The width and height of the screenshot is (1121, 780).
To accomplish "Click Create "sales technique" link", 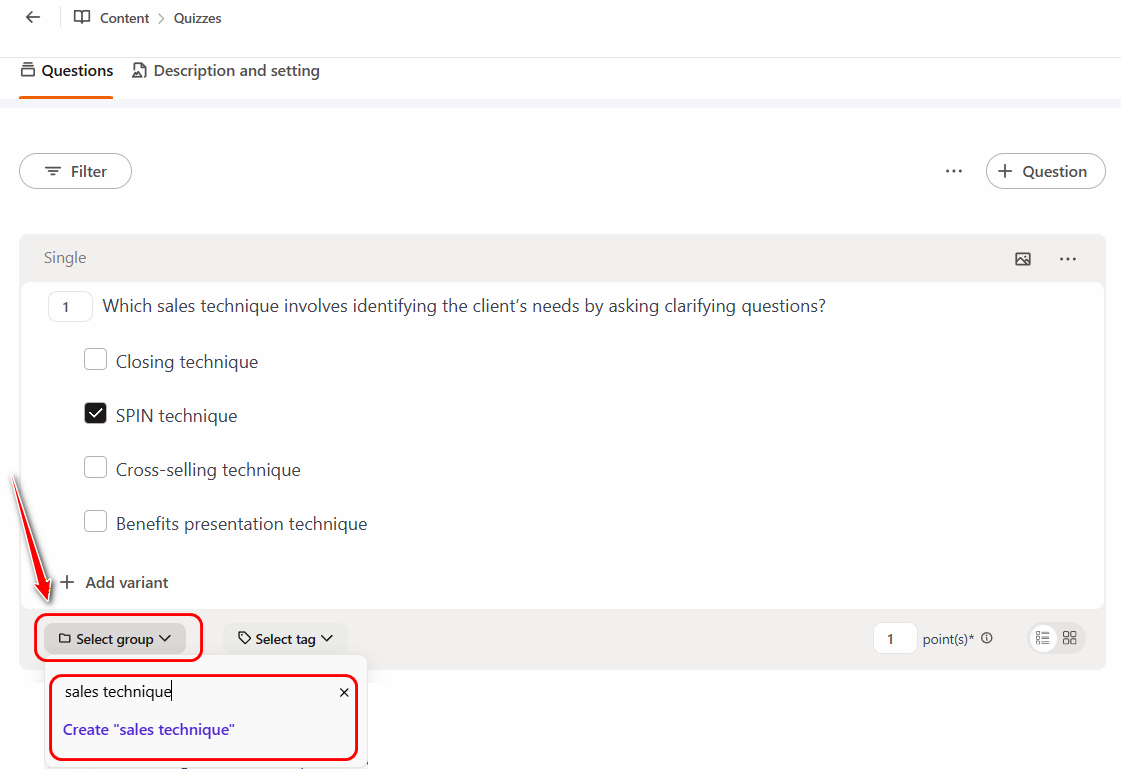I will pos(149,730).
